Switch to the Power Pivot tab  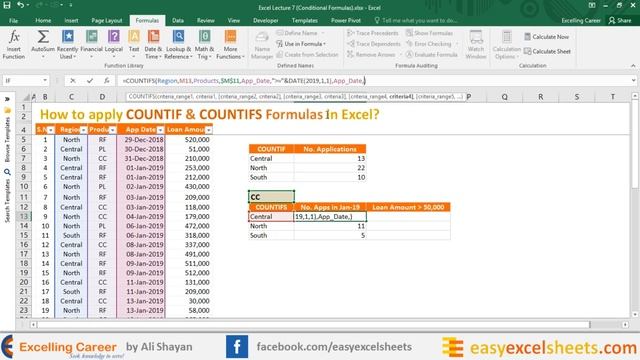tap(346, 20)
